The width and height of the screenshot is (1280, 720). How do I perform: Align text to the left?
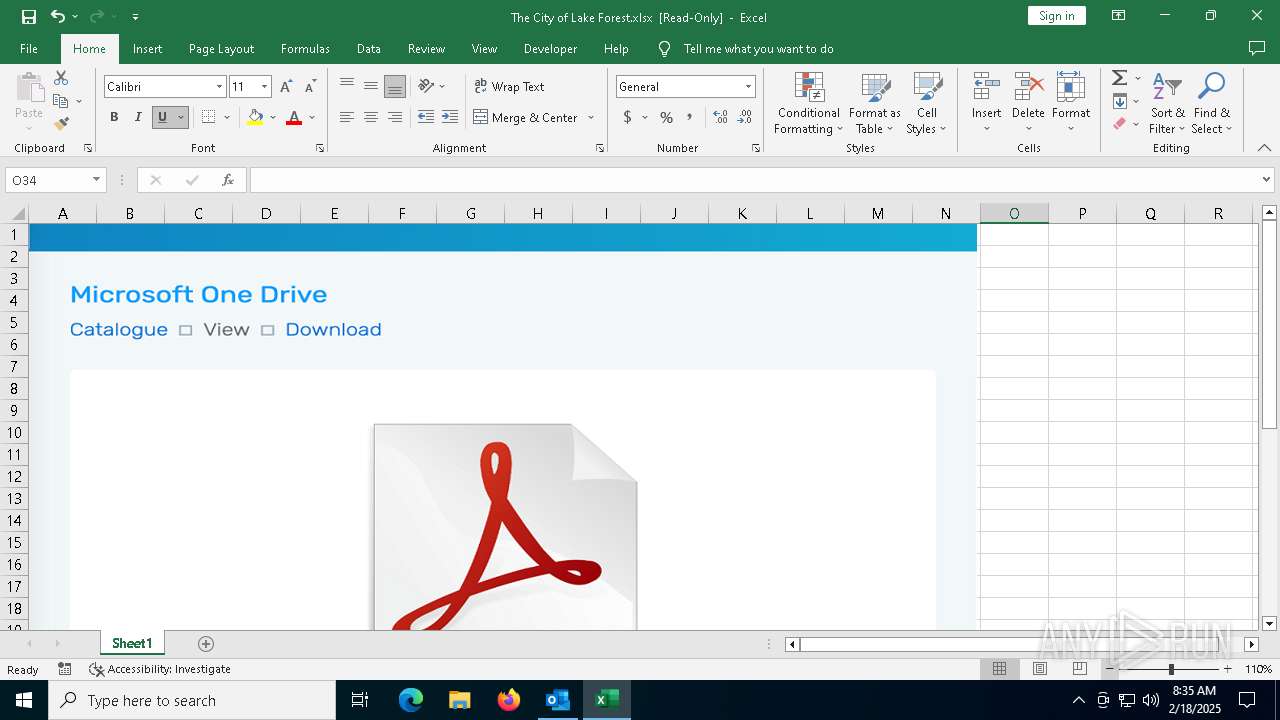(347, 117)
